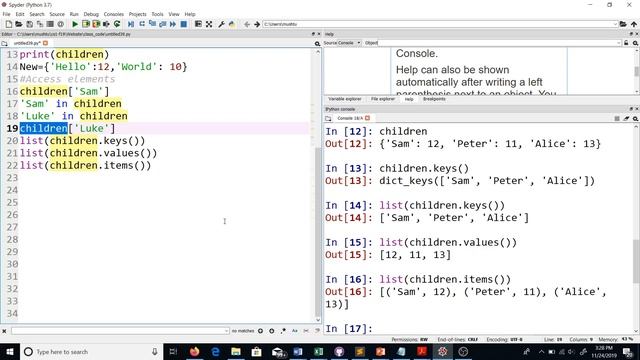This screenshot has height=360, width=640.
Task: Browse console tabs
Action: (328, 118)
